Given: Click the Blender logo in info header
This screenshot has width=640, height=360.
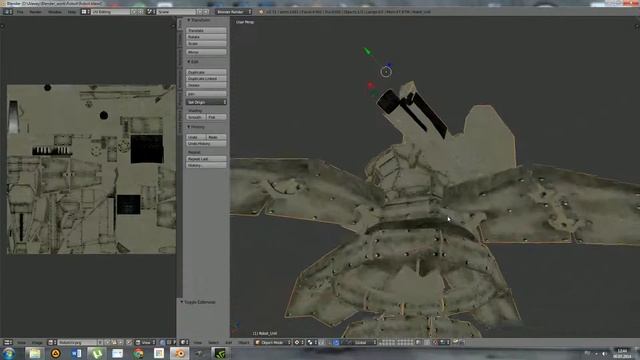Looking at the screenshot, I should [x=261, y=12].
